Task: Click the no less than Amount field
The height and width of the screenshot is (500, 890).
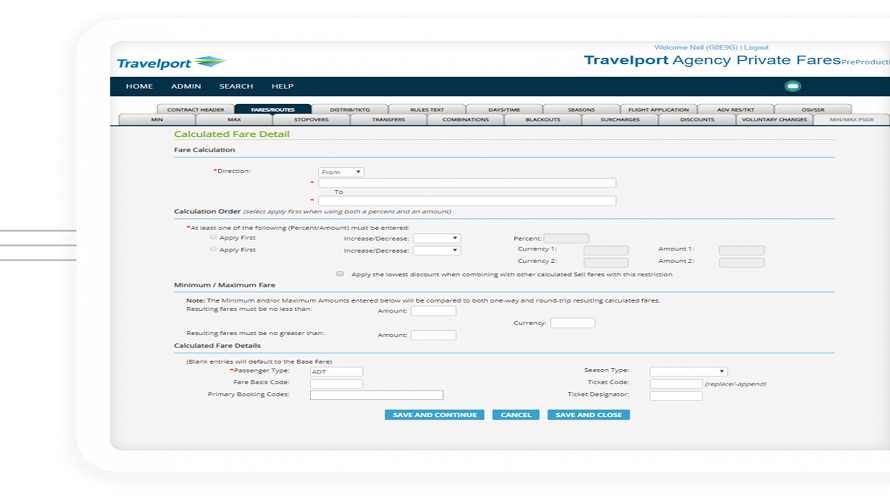Action: (x=433, y=311)
